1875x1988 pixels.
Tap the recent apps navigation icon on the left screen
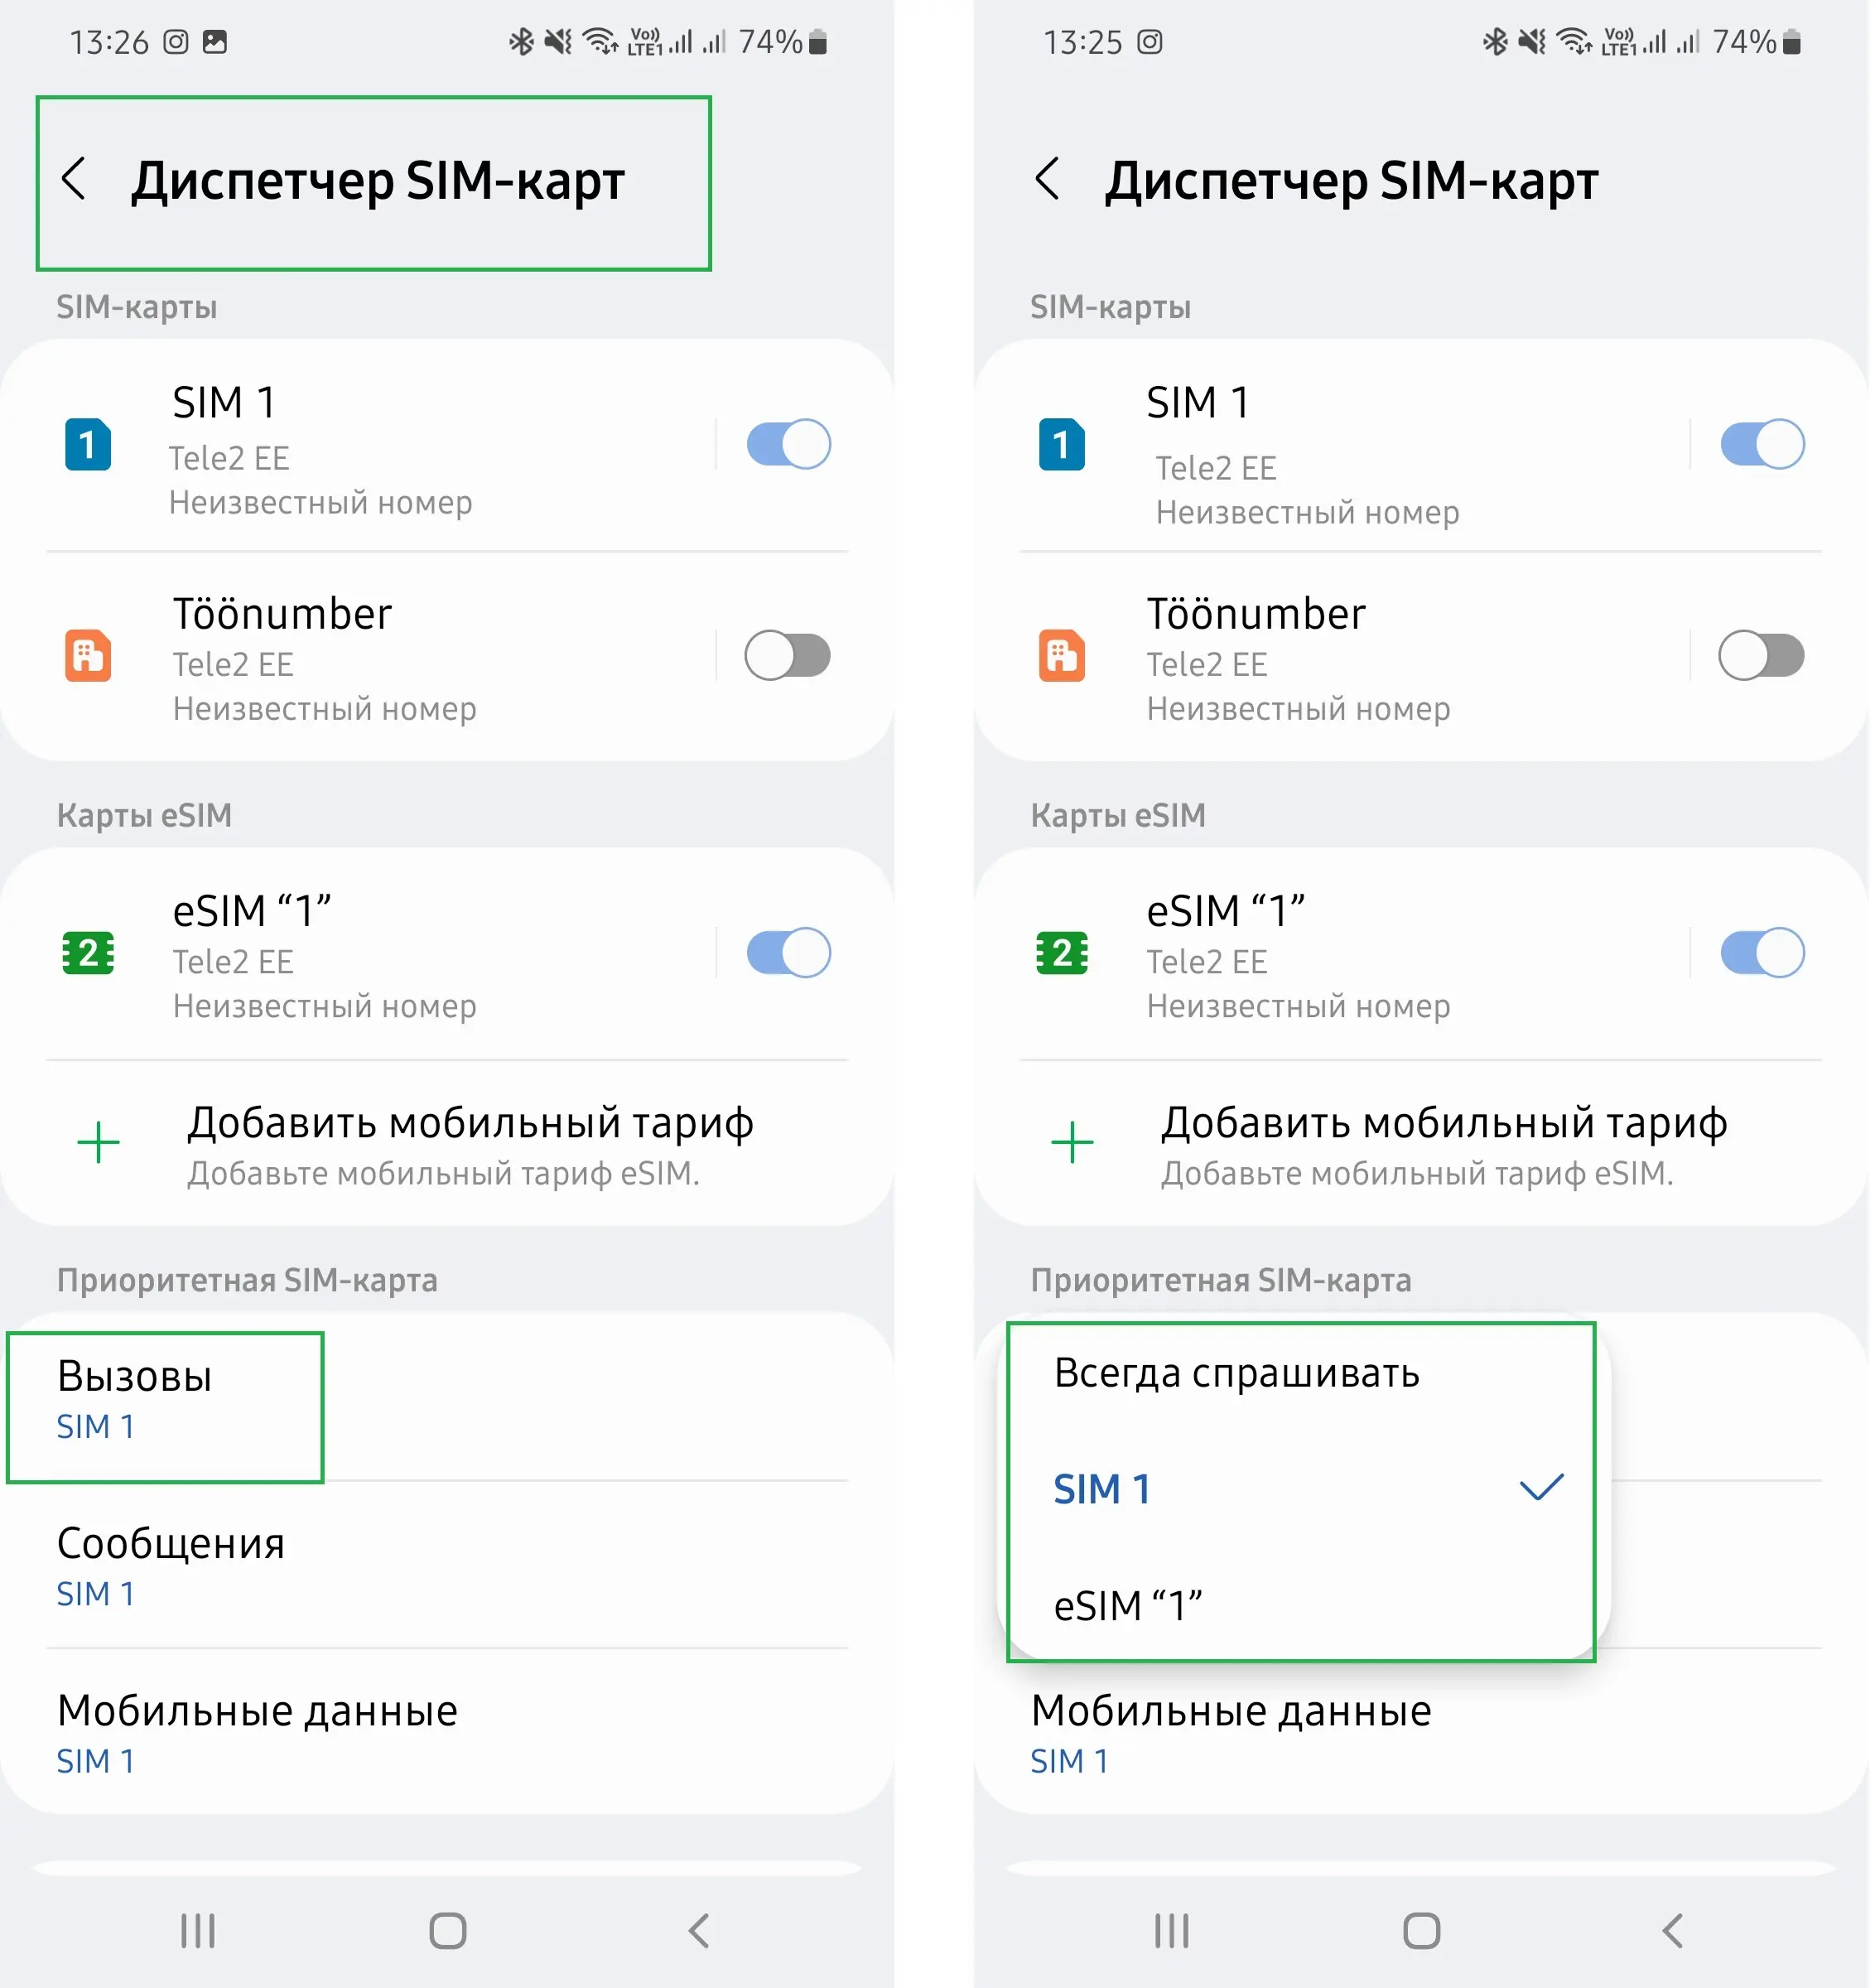coord(198,1931)
